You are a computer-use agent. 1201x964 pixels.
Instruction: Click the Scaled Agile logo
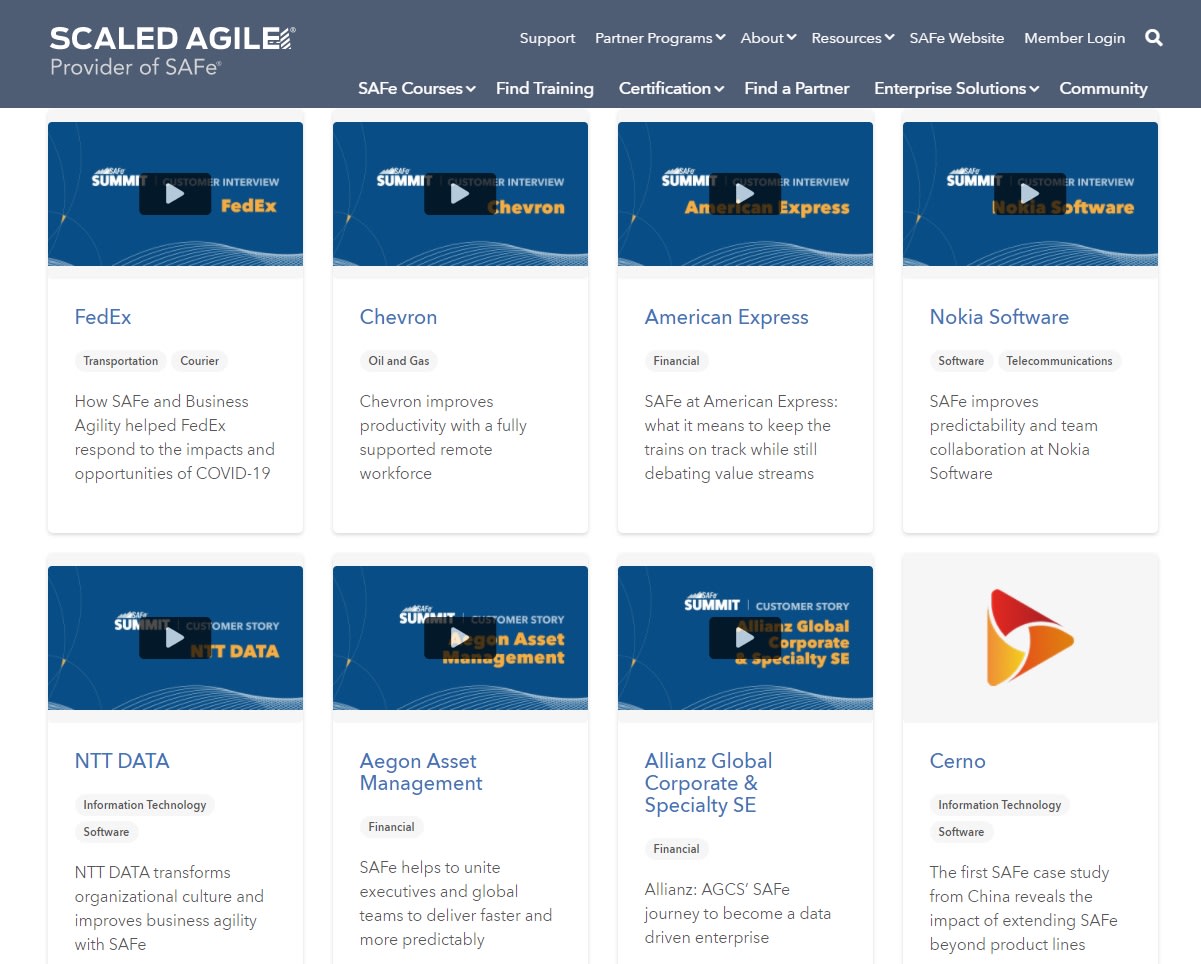(x=173, y=51)
